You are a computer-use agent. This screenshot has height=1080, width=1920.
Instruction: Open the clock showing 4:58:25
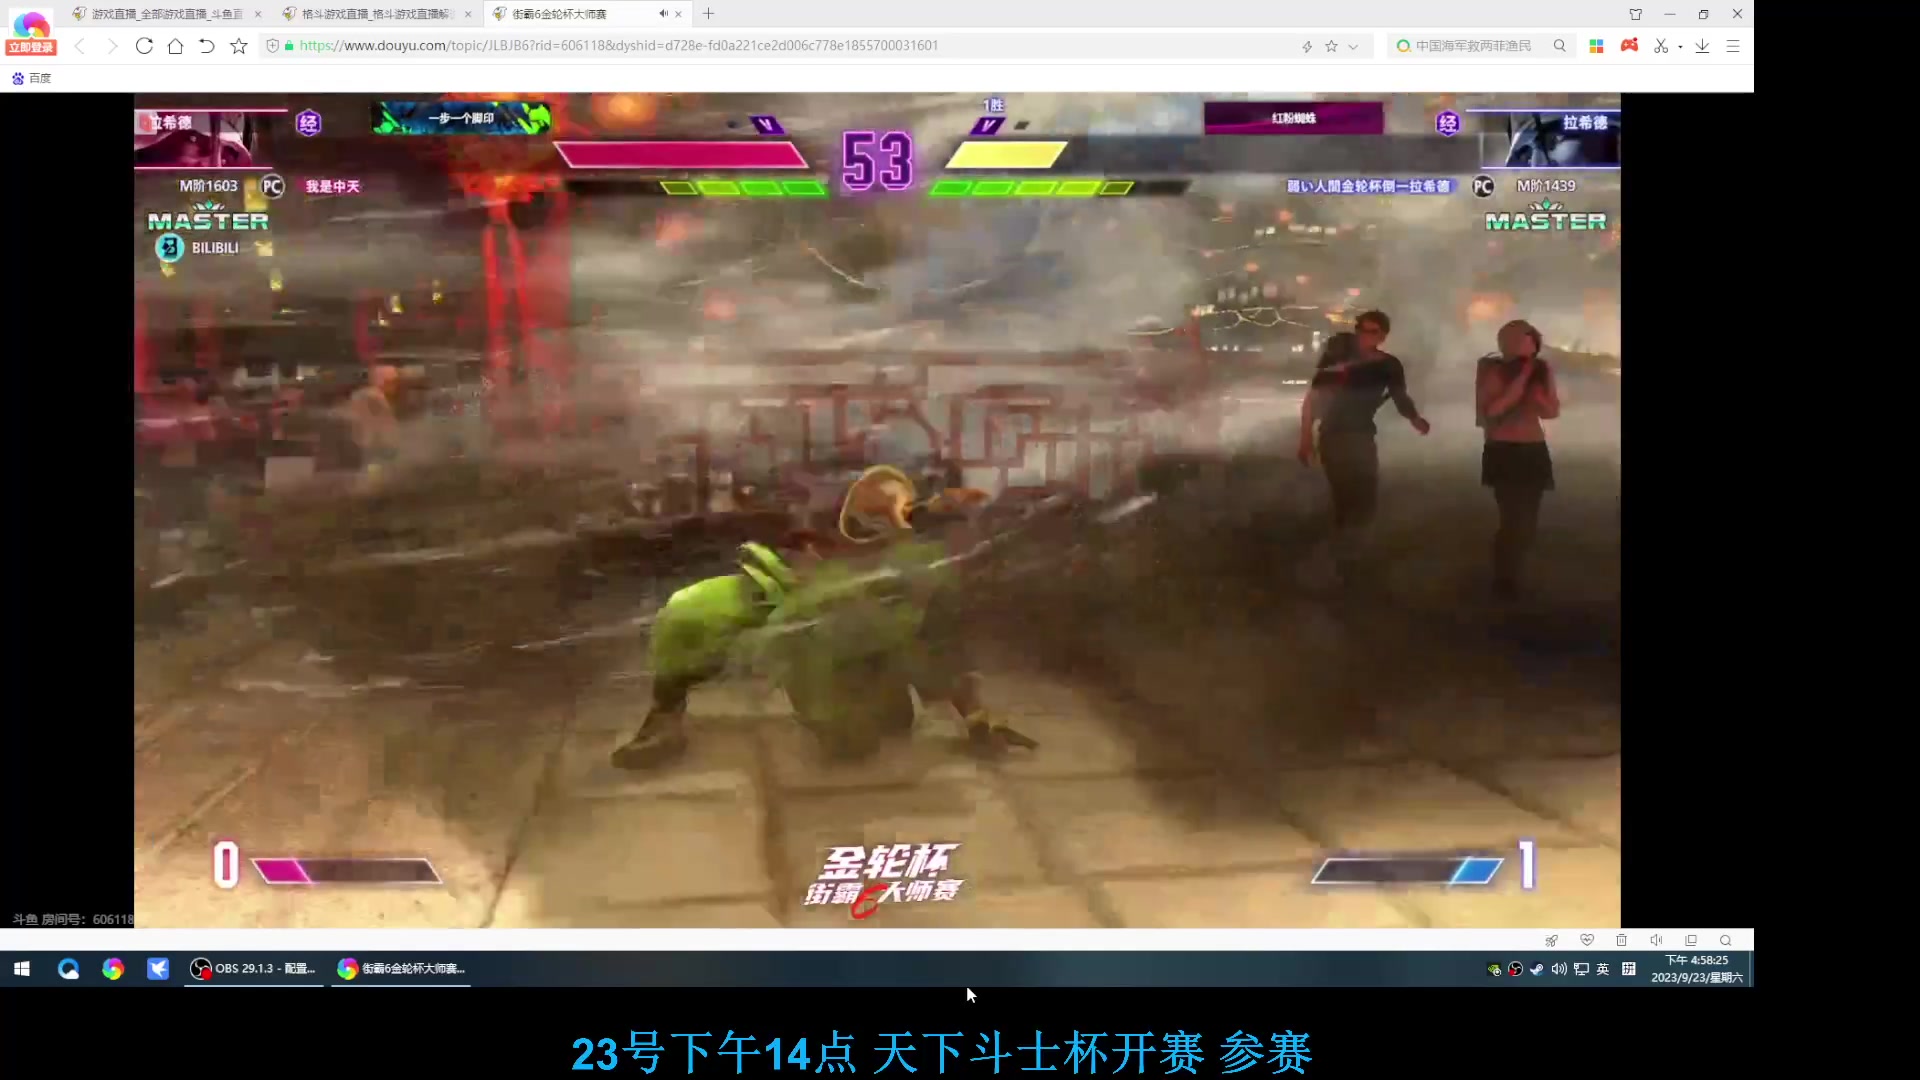point(1697,969)
